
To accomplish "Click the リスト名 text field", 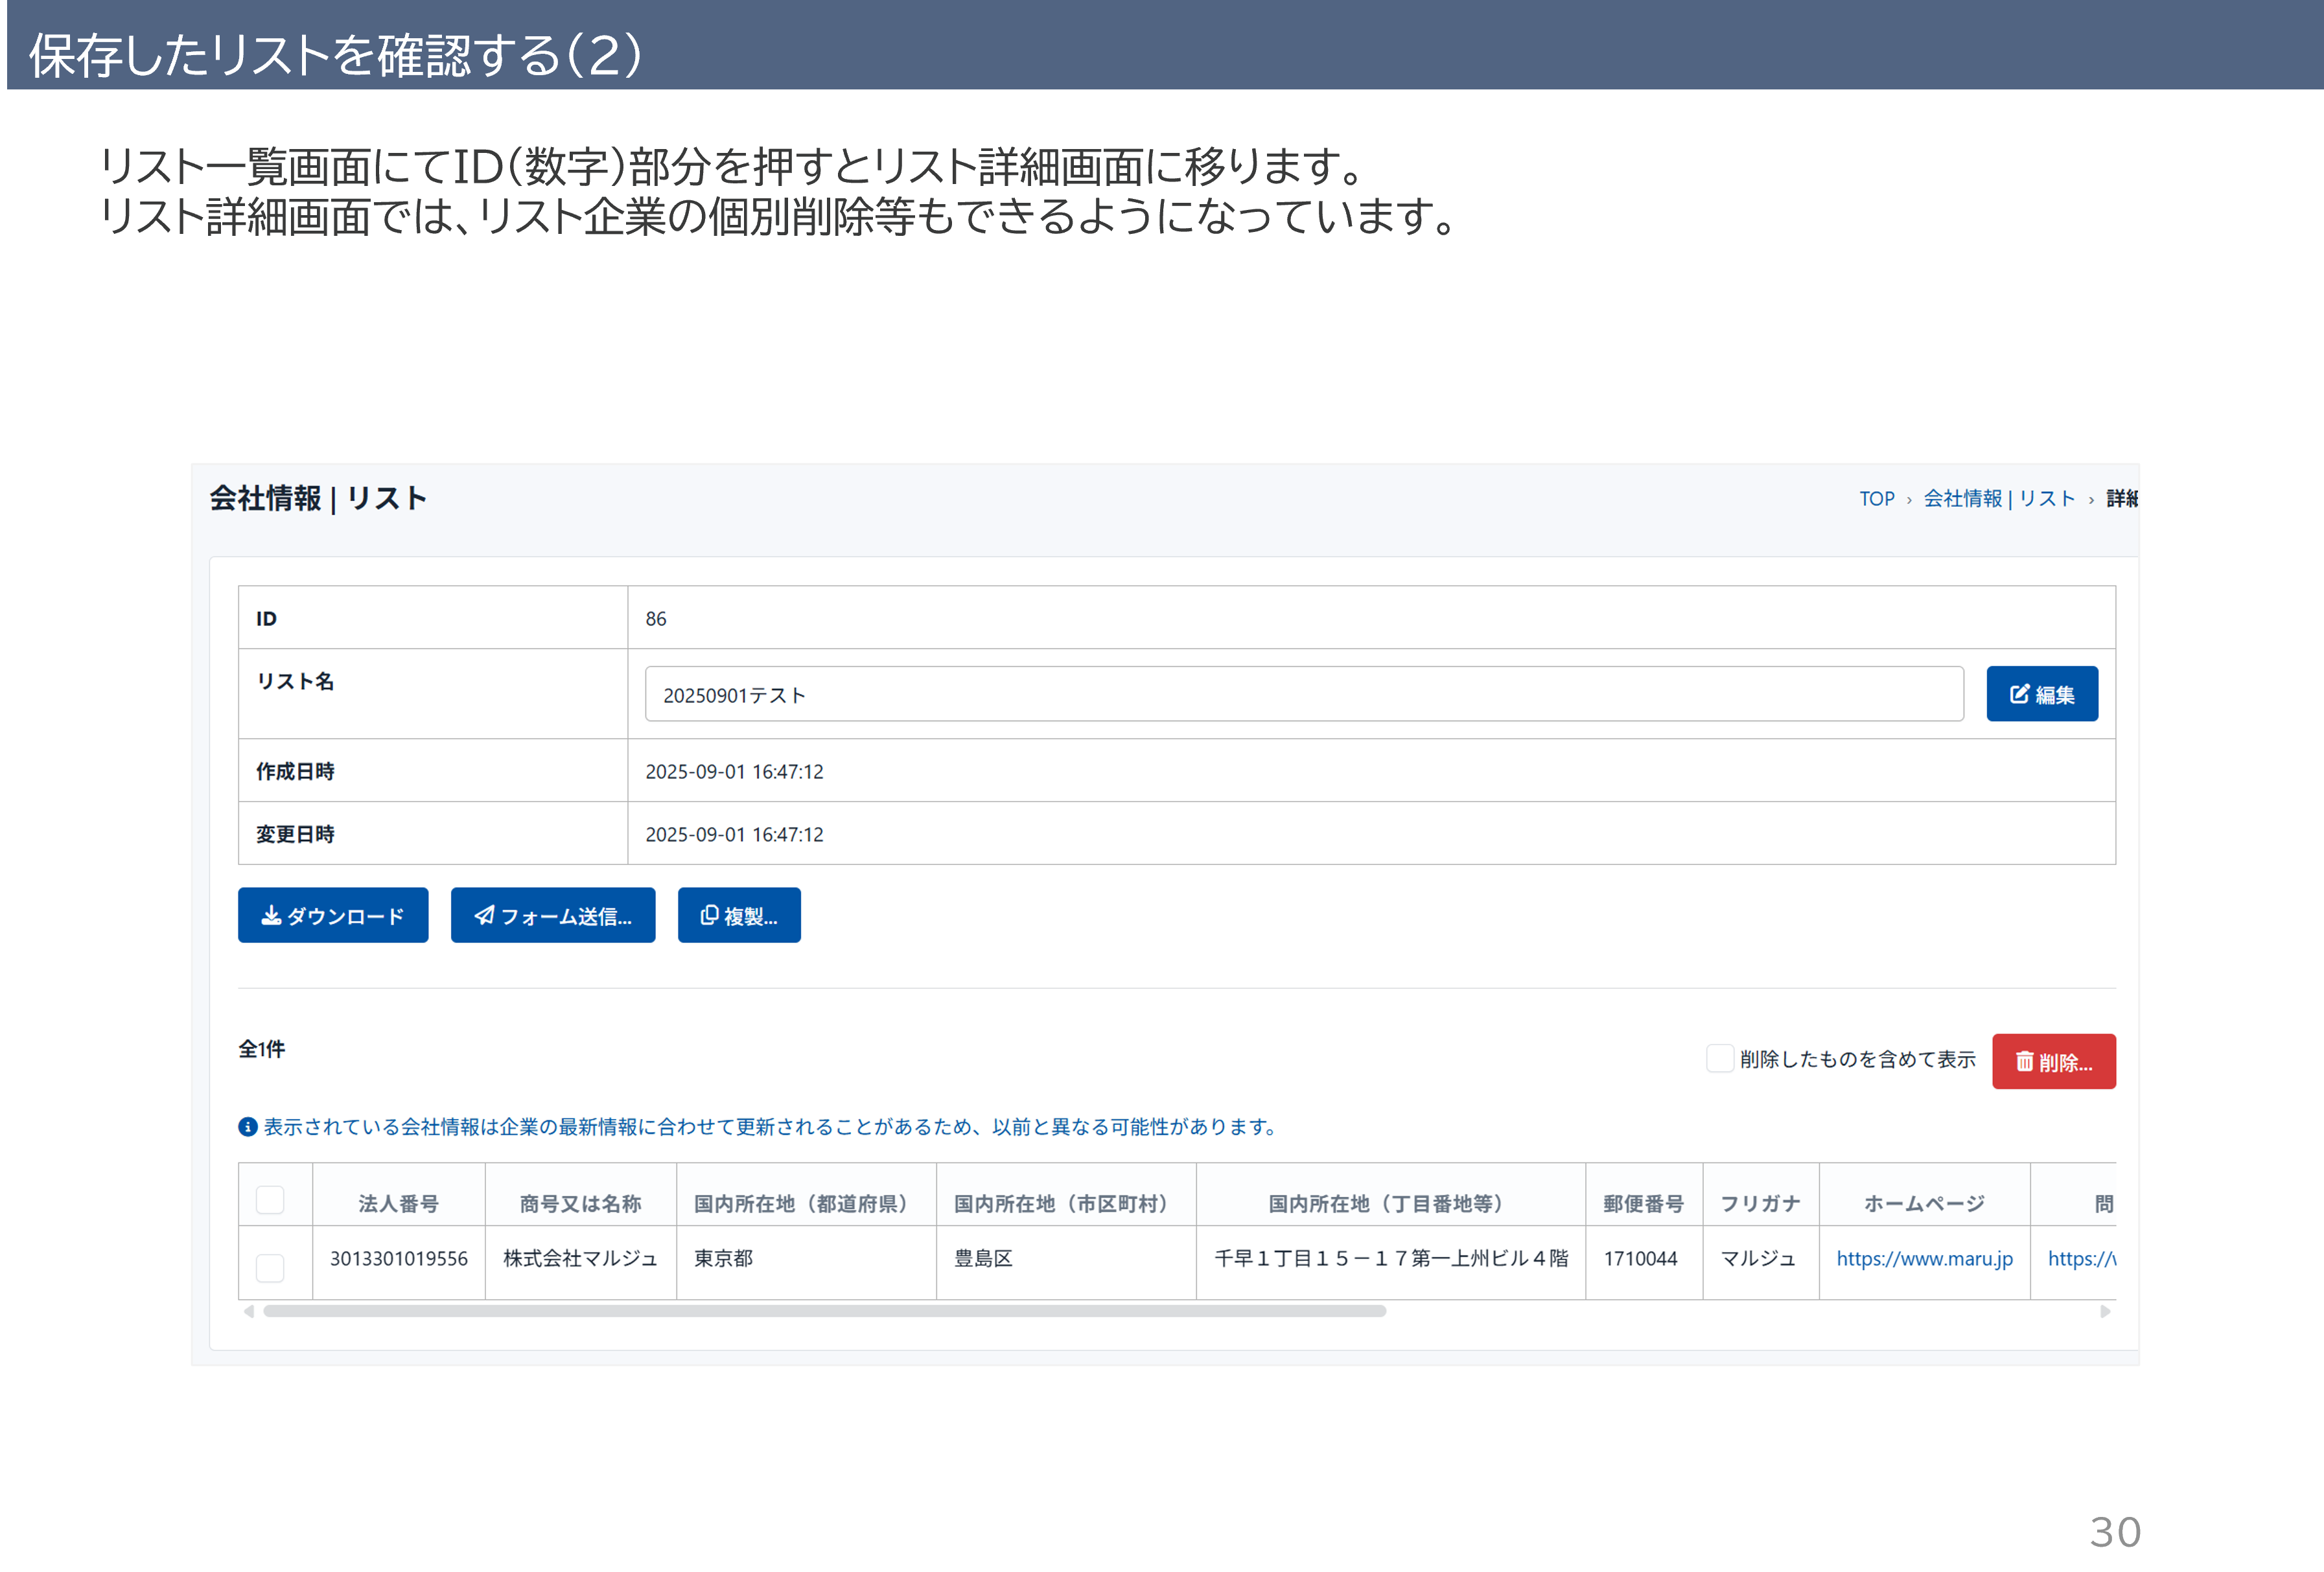I will [1303, 694].
